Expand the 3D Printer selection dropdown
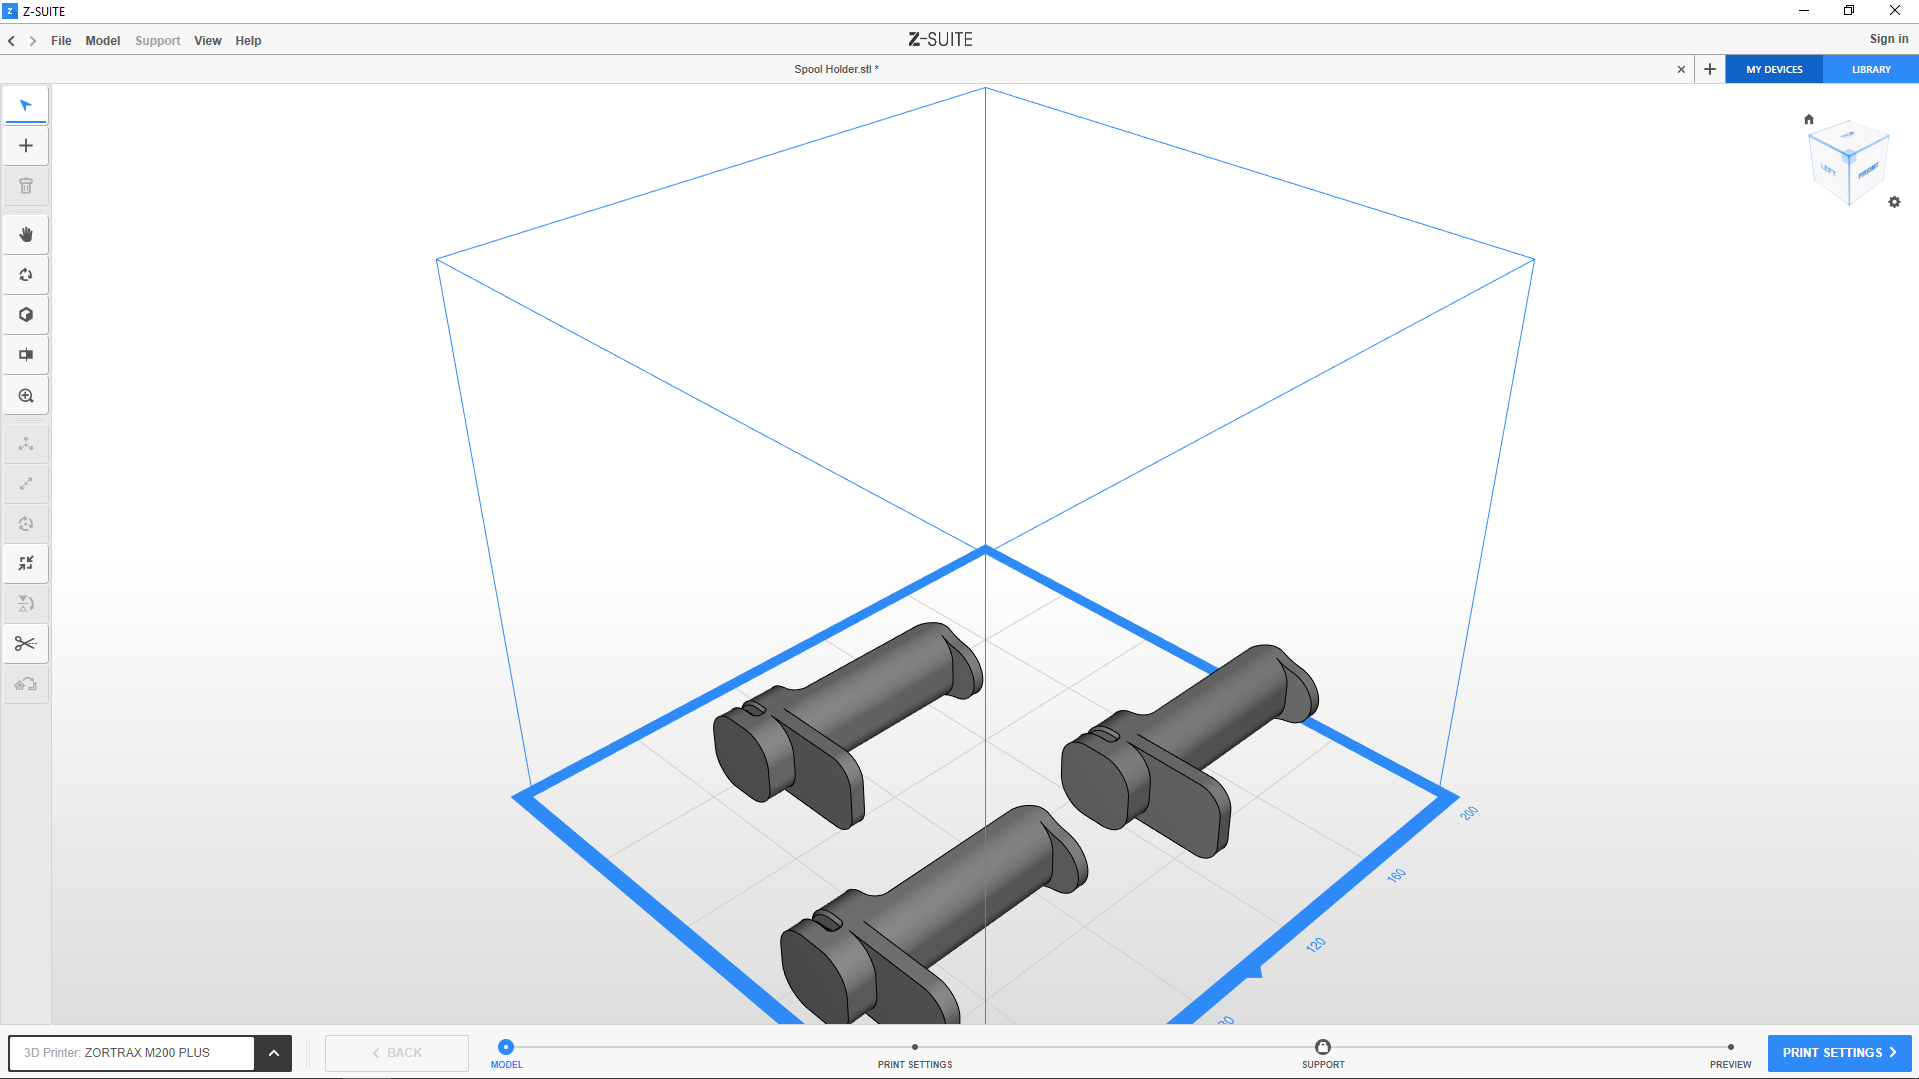The width and height of the screenshot is (1919, 1079). 273,1053
